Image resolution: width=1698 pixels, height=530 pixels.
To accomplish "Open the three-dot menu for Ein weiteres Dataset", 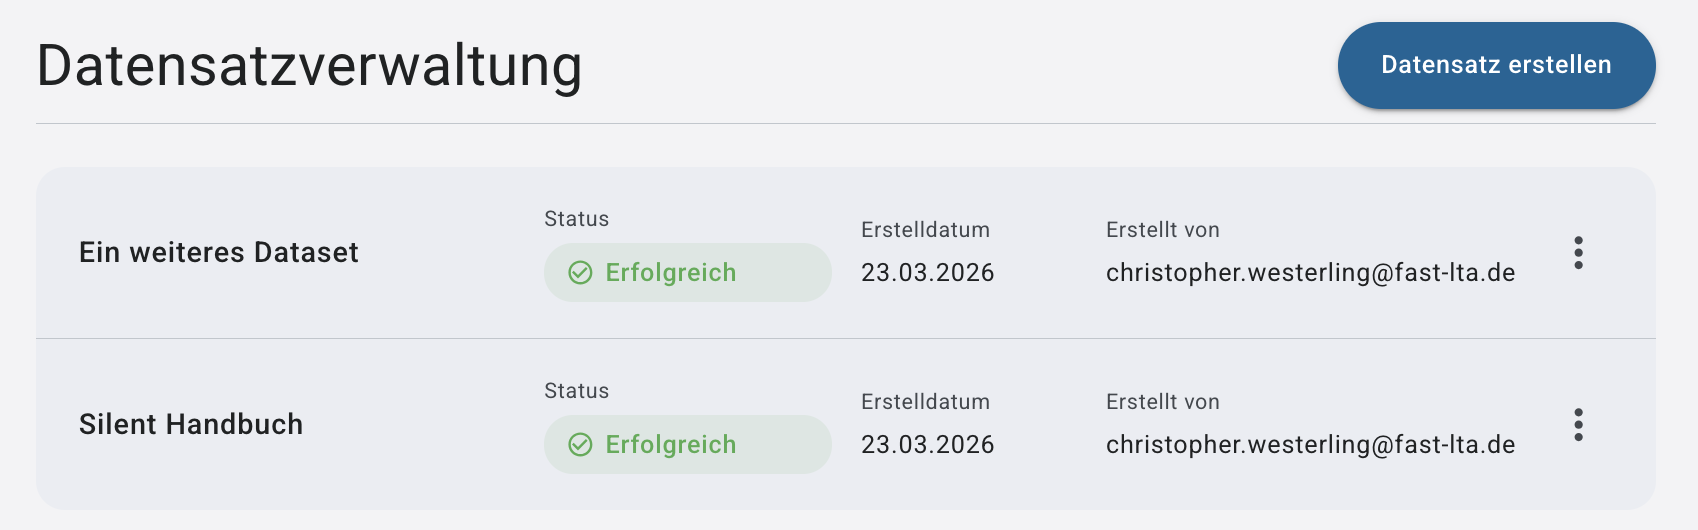I will tap(1578, 253).
